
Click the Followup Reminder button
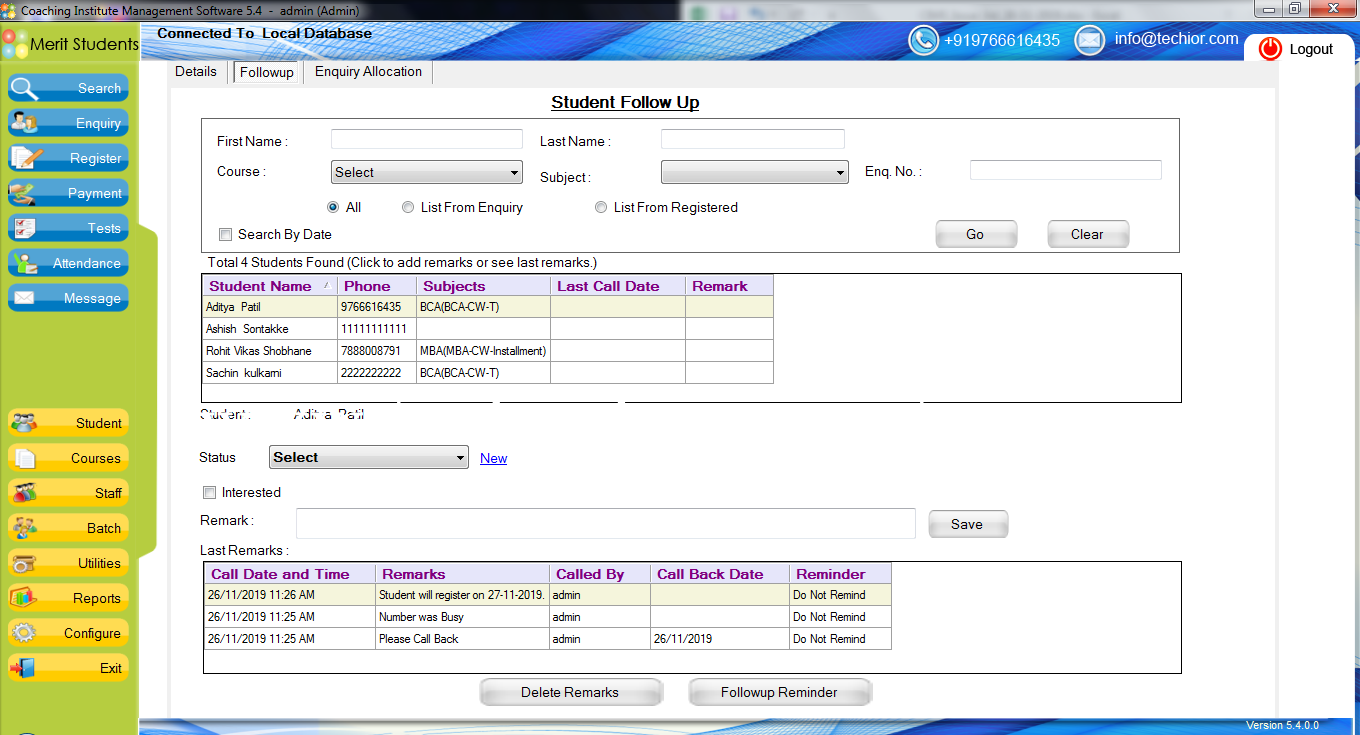tap(779, 692)
